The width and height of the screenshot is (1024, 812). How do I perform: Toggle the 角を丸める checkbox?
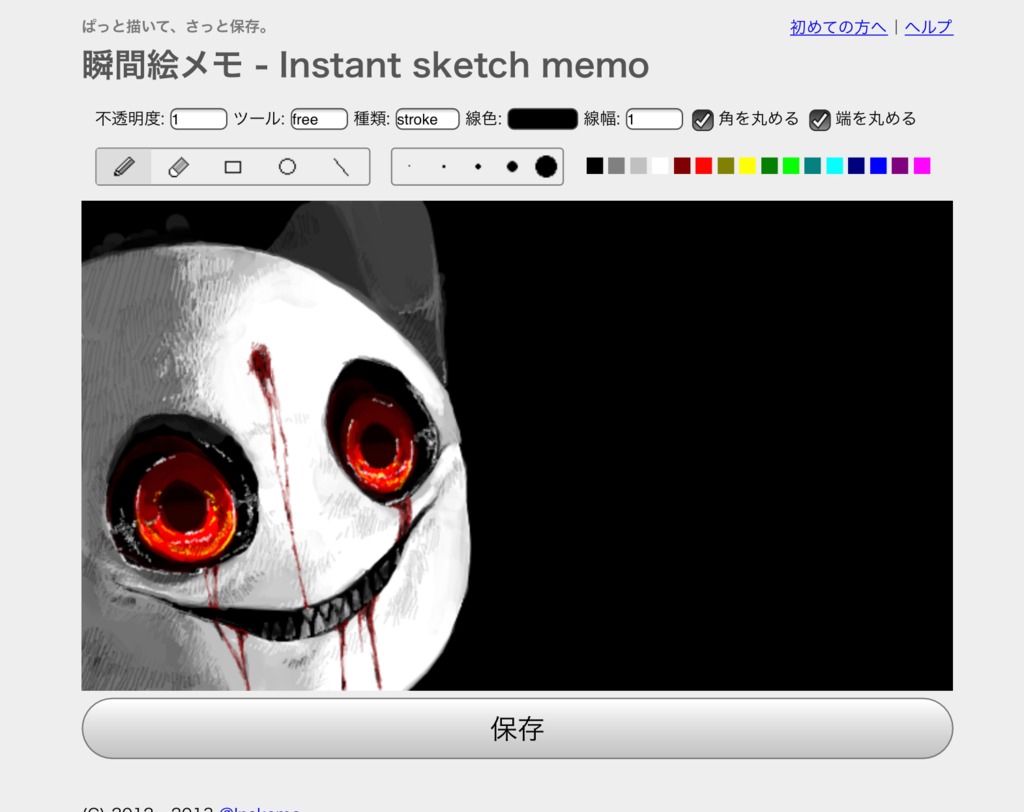pyautogui.click(x=703, y=120)
